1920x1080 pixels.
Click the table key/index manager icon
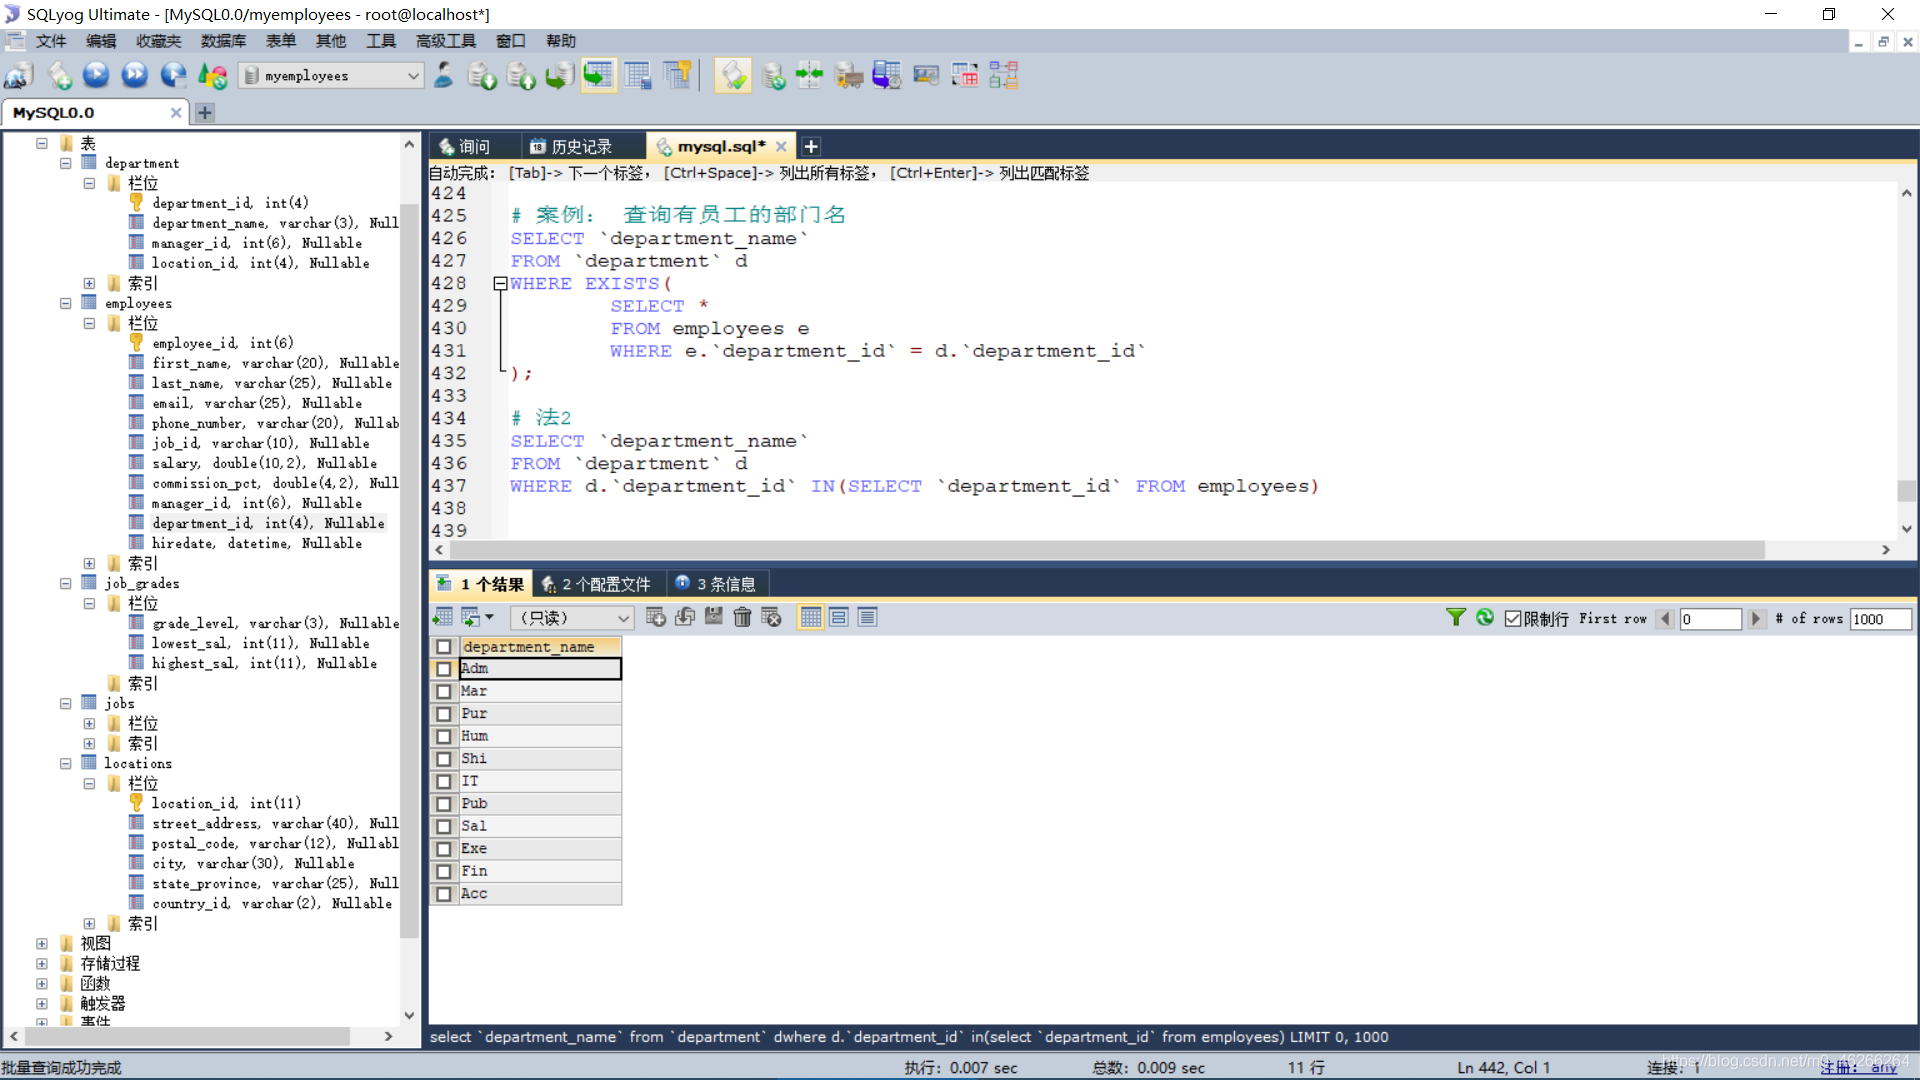tap(677, 76)
